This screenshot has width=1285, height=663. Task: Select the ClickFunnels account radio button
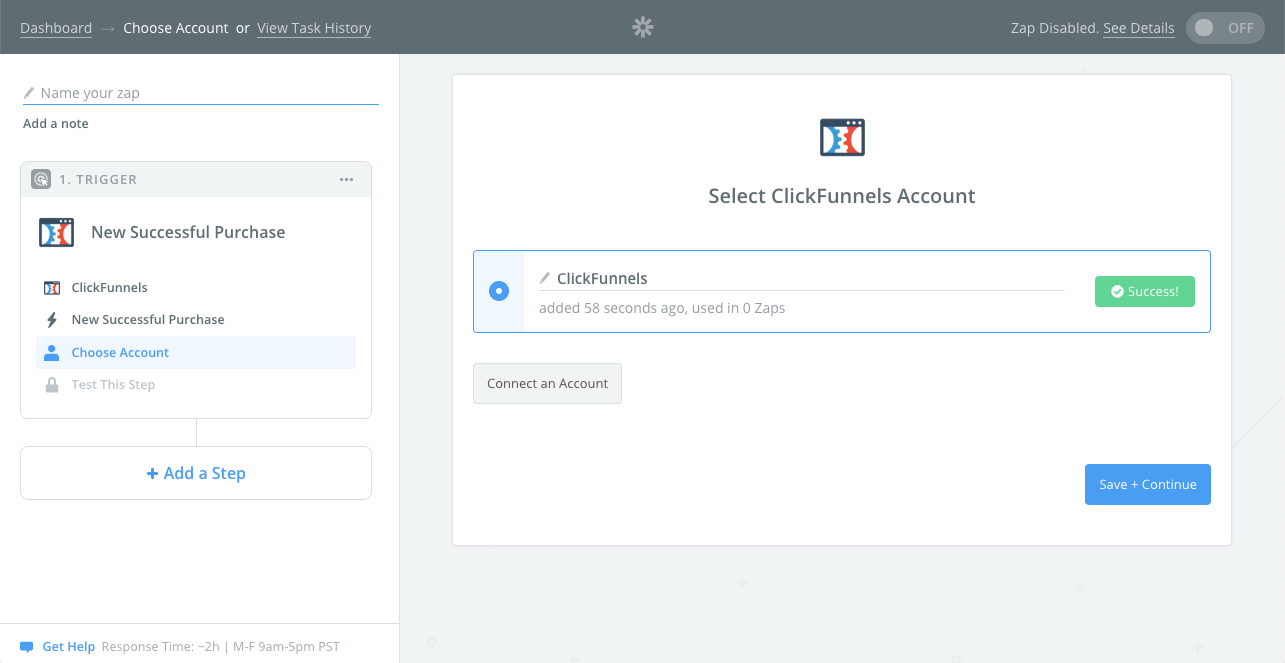point(499,291)
